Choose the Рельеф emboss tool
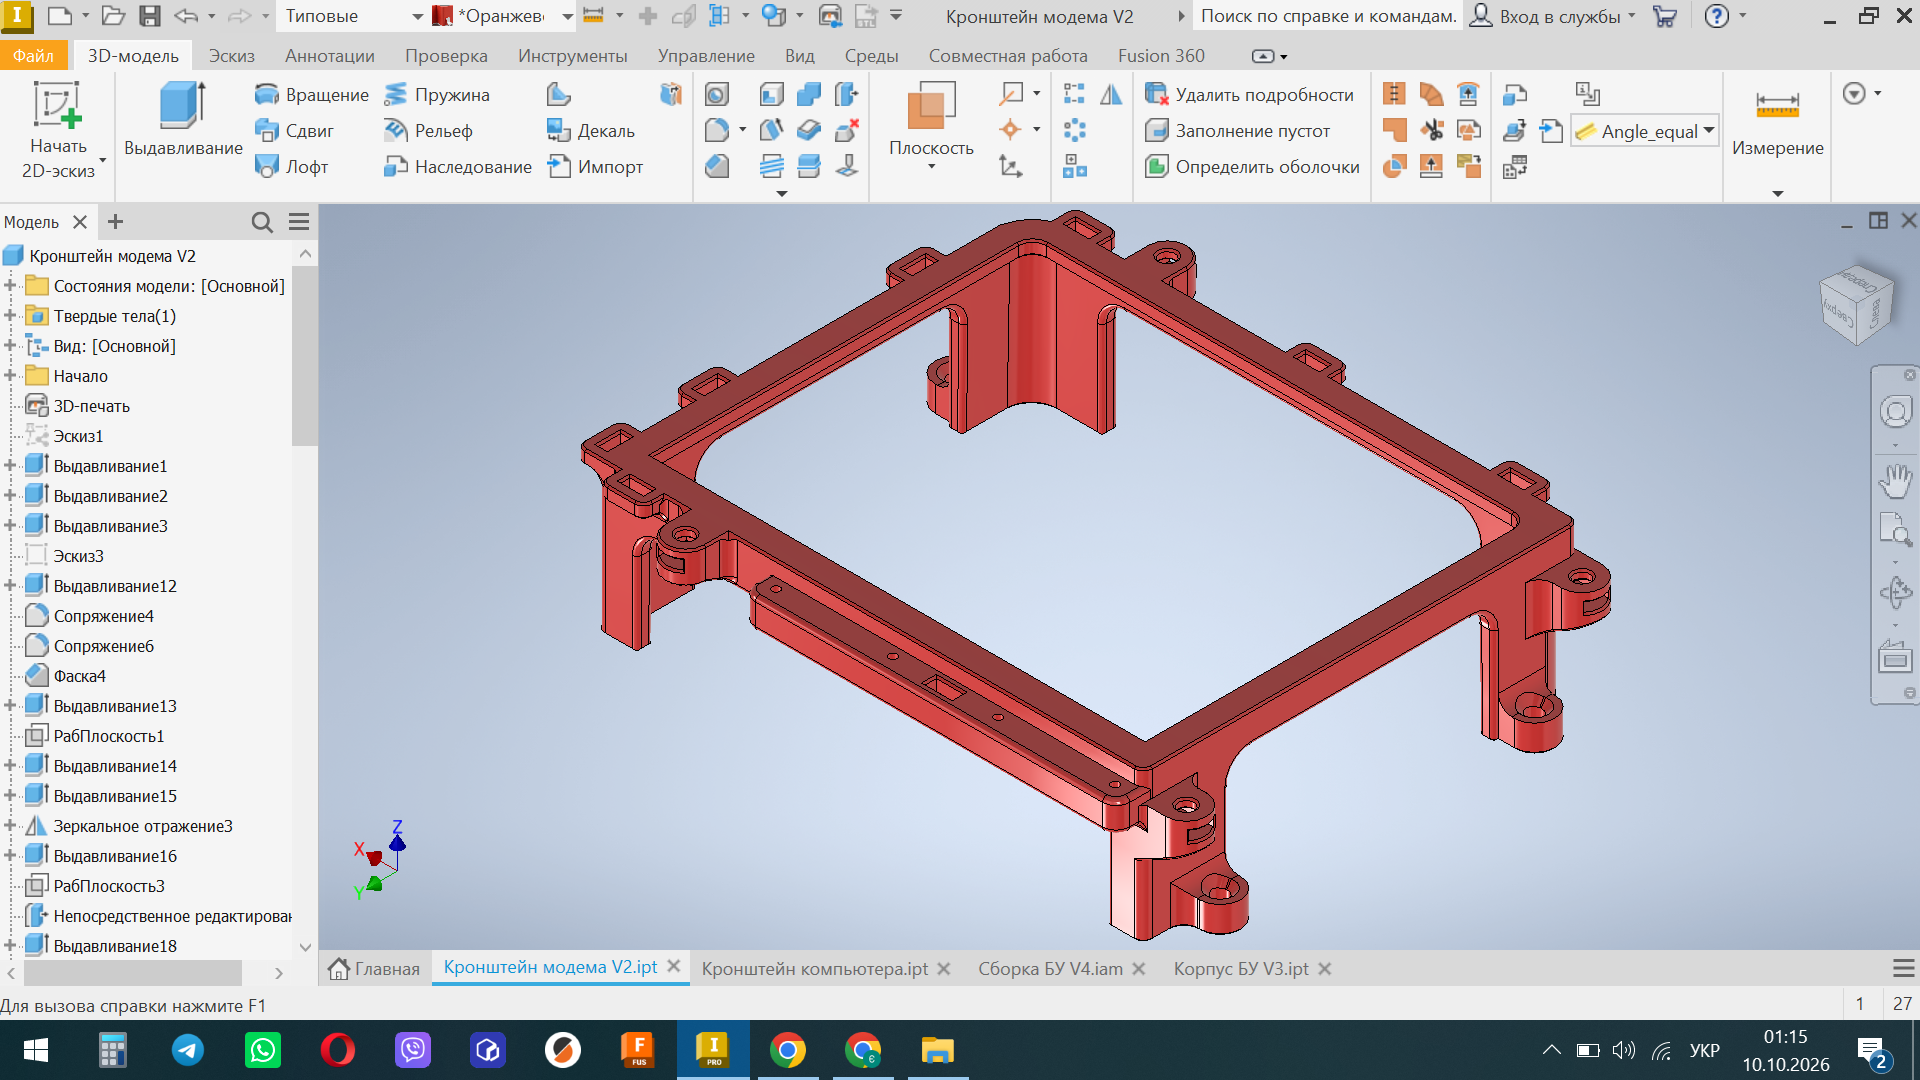The width and height of the screenshot is (1920, 1080). 429,131
